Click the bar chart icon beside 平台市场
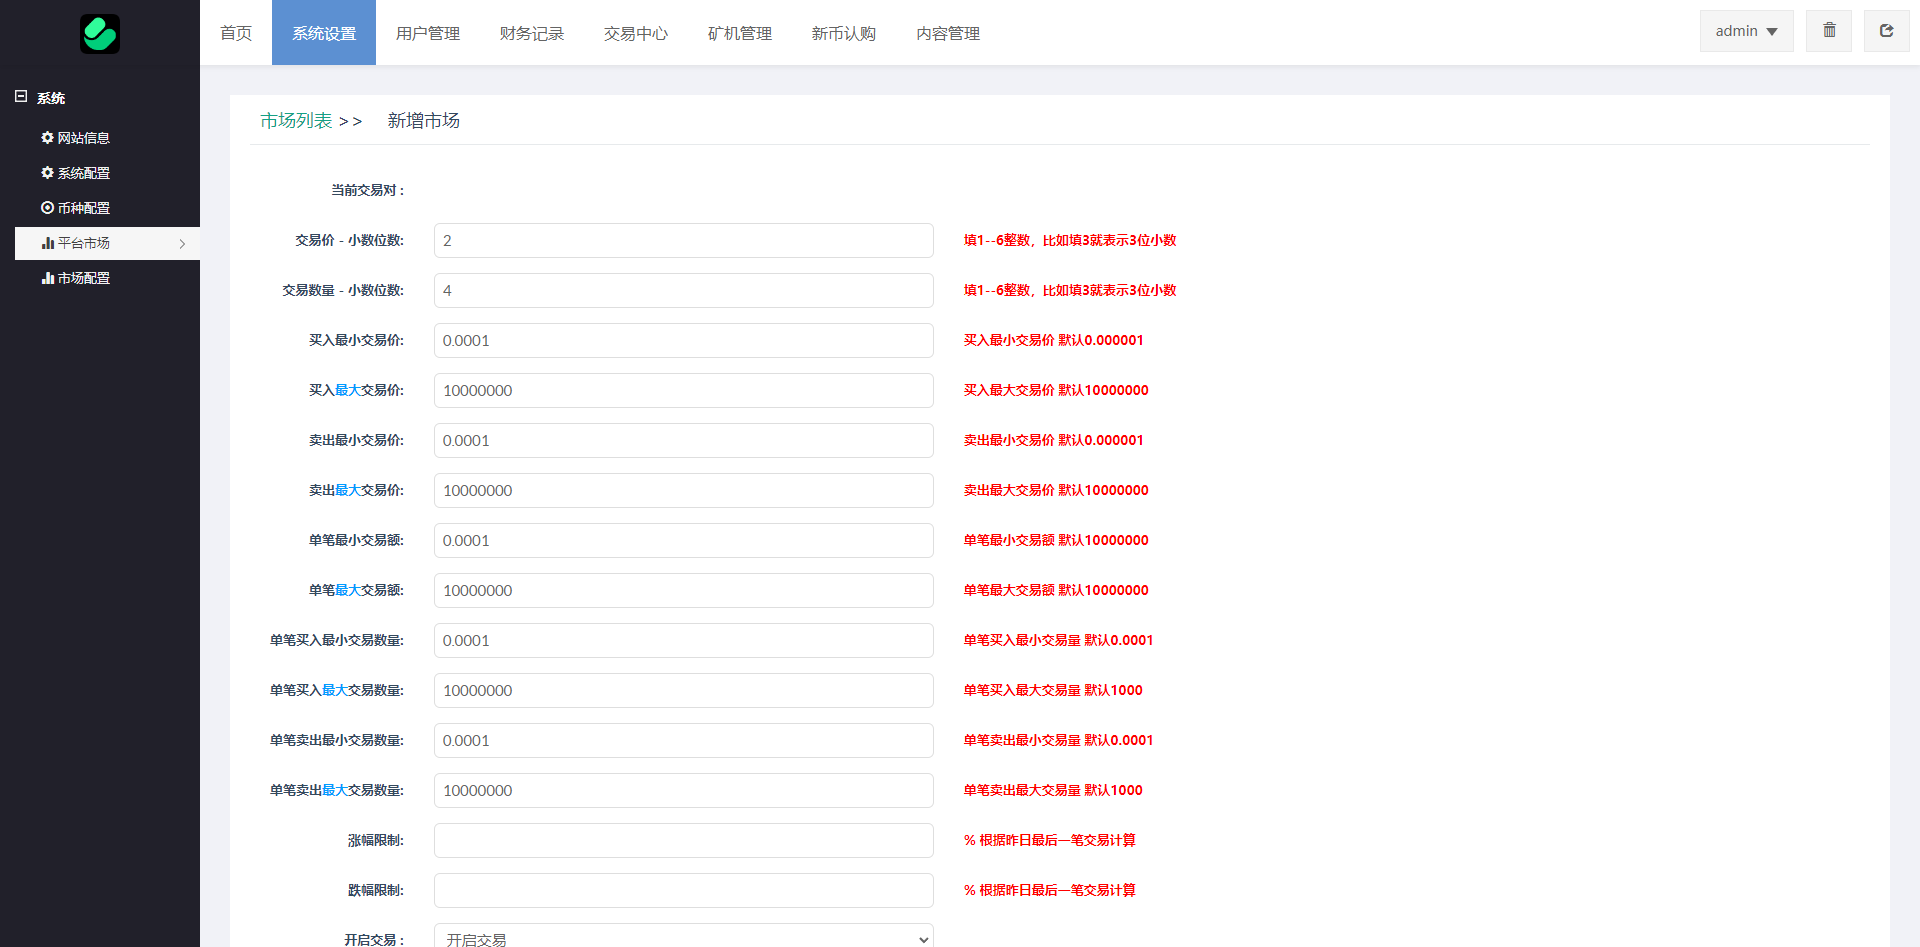 tap(47, 243)
